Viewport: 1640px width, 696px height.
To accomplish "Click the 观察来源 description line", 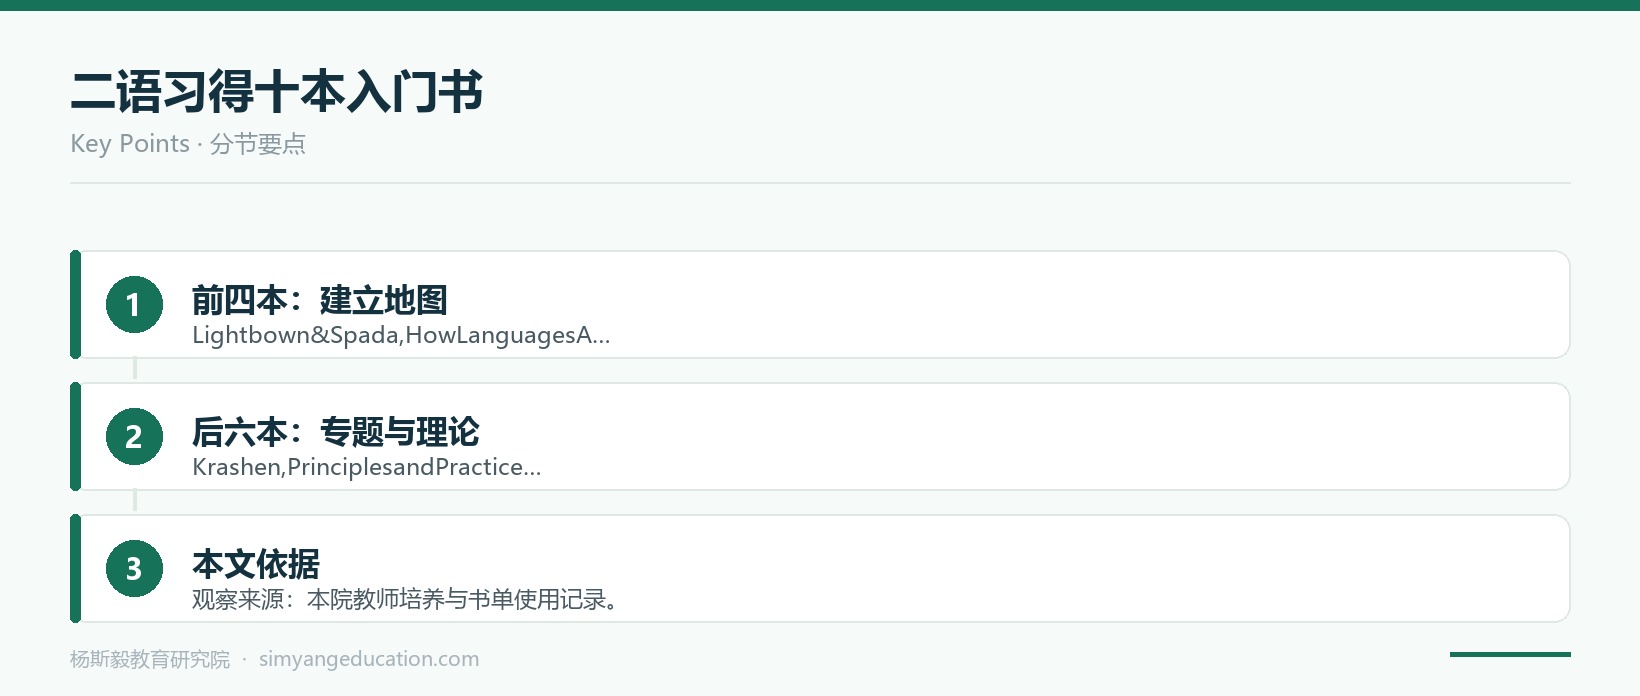I will (x=405, y=599).
